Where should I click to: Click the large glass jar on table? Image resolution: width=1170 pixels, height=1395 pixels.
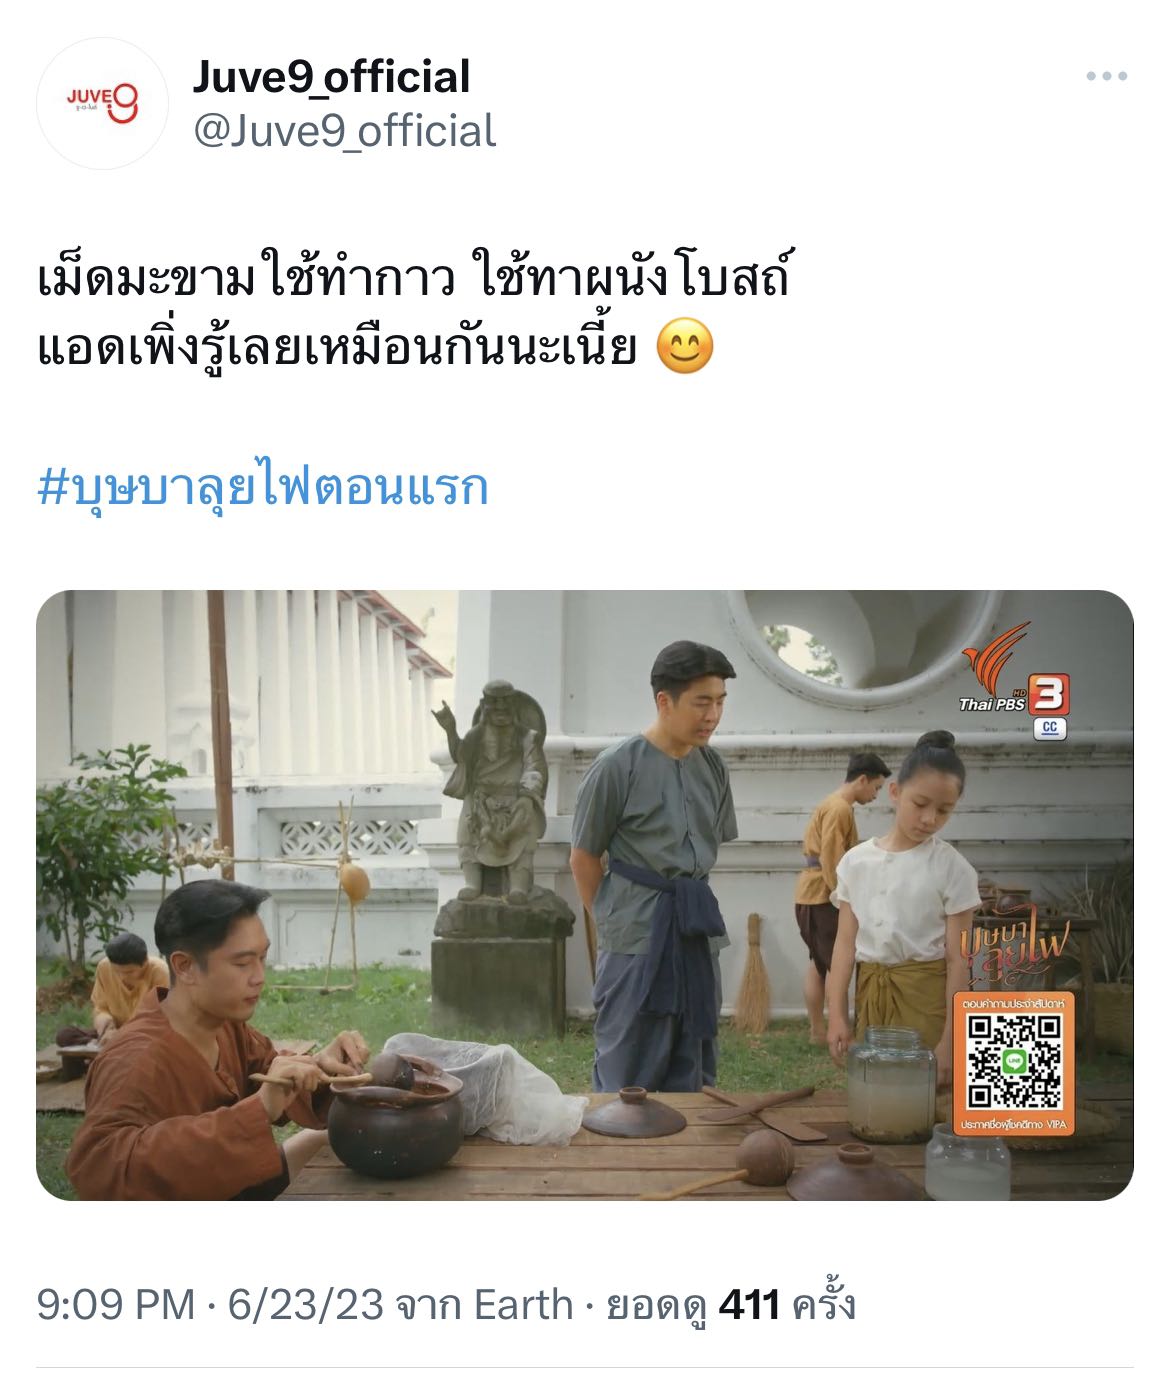pyautogui.click(x=891, y=1083)
